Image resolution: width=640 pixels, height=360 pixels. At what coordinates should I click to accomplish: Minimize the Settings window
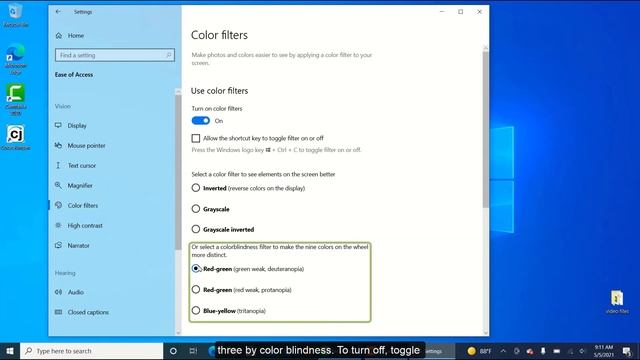[x=442, y=12]
